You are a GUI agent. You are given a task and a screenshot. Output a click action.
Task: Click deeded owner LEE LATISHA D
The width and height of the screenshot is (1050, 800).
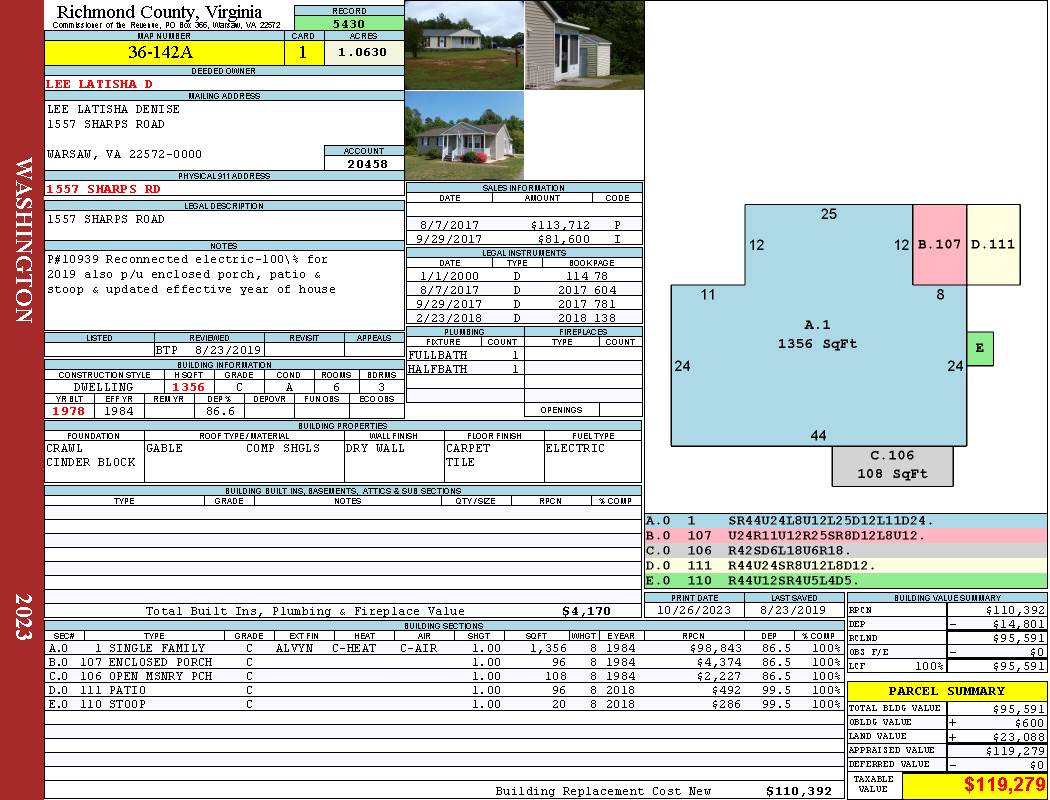click(x=99, y=84)
